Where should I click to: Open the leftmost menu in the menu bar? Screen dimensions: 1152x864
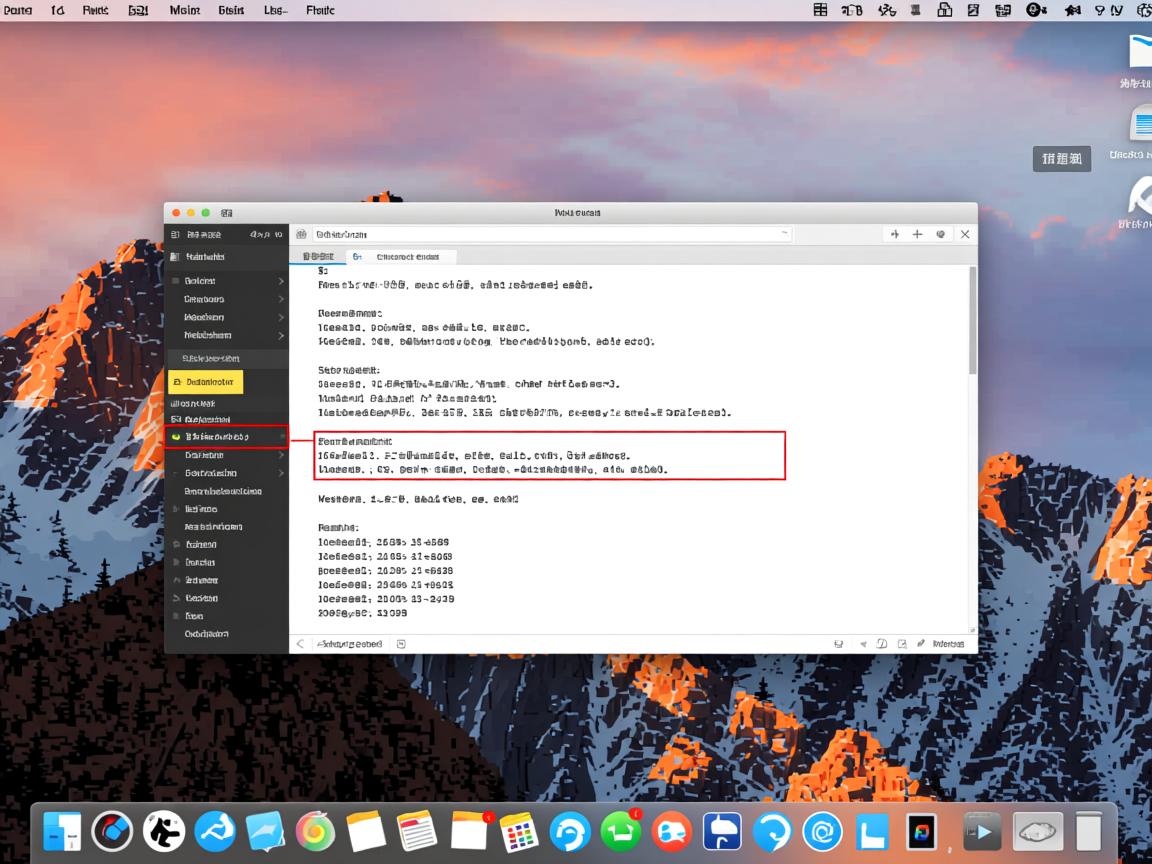18,10
